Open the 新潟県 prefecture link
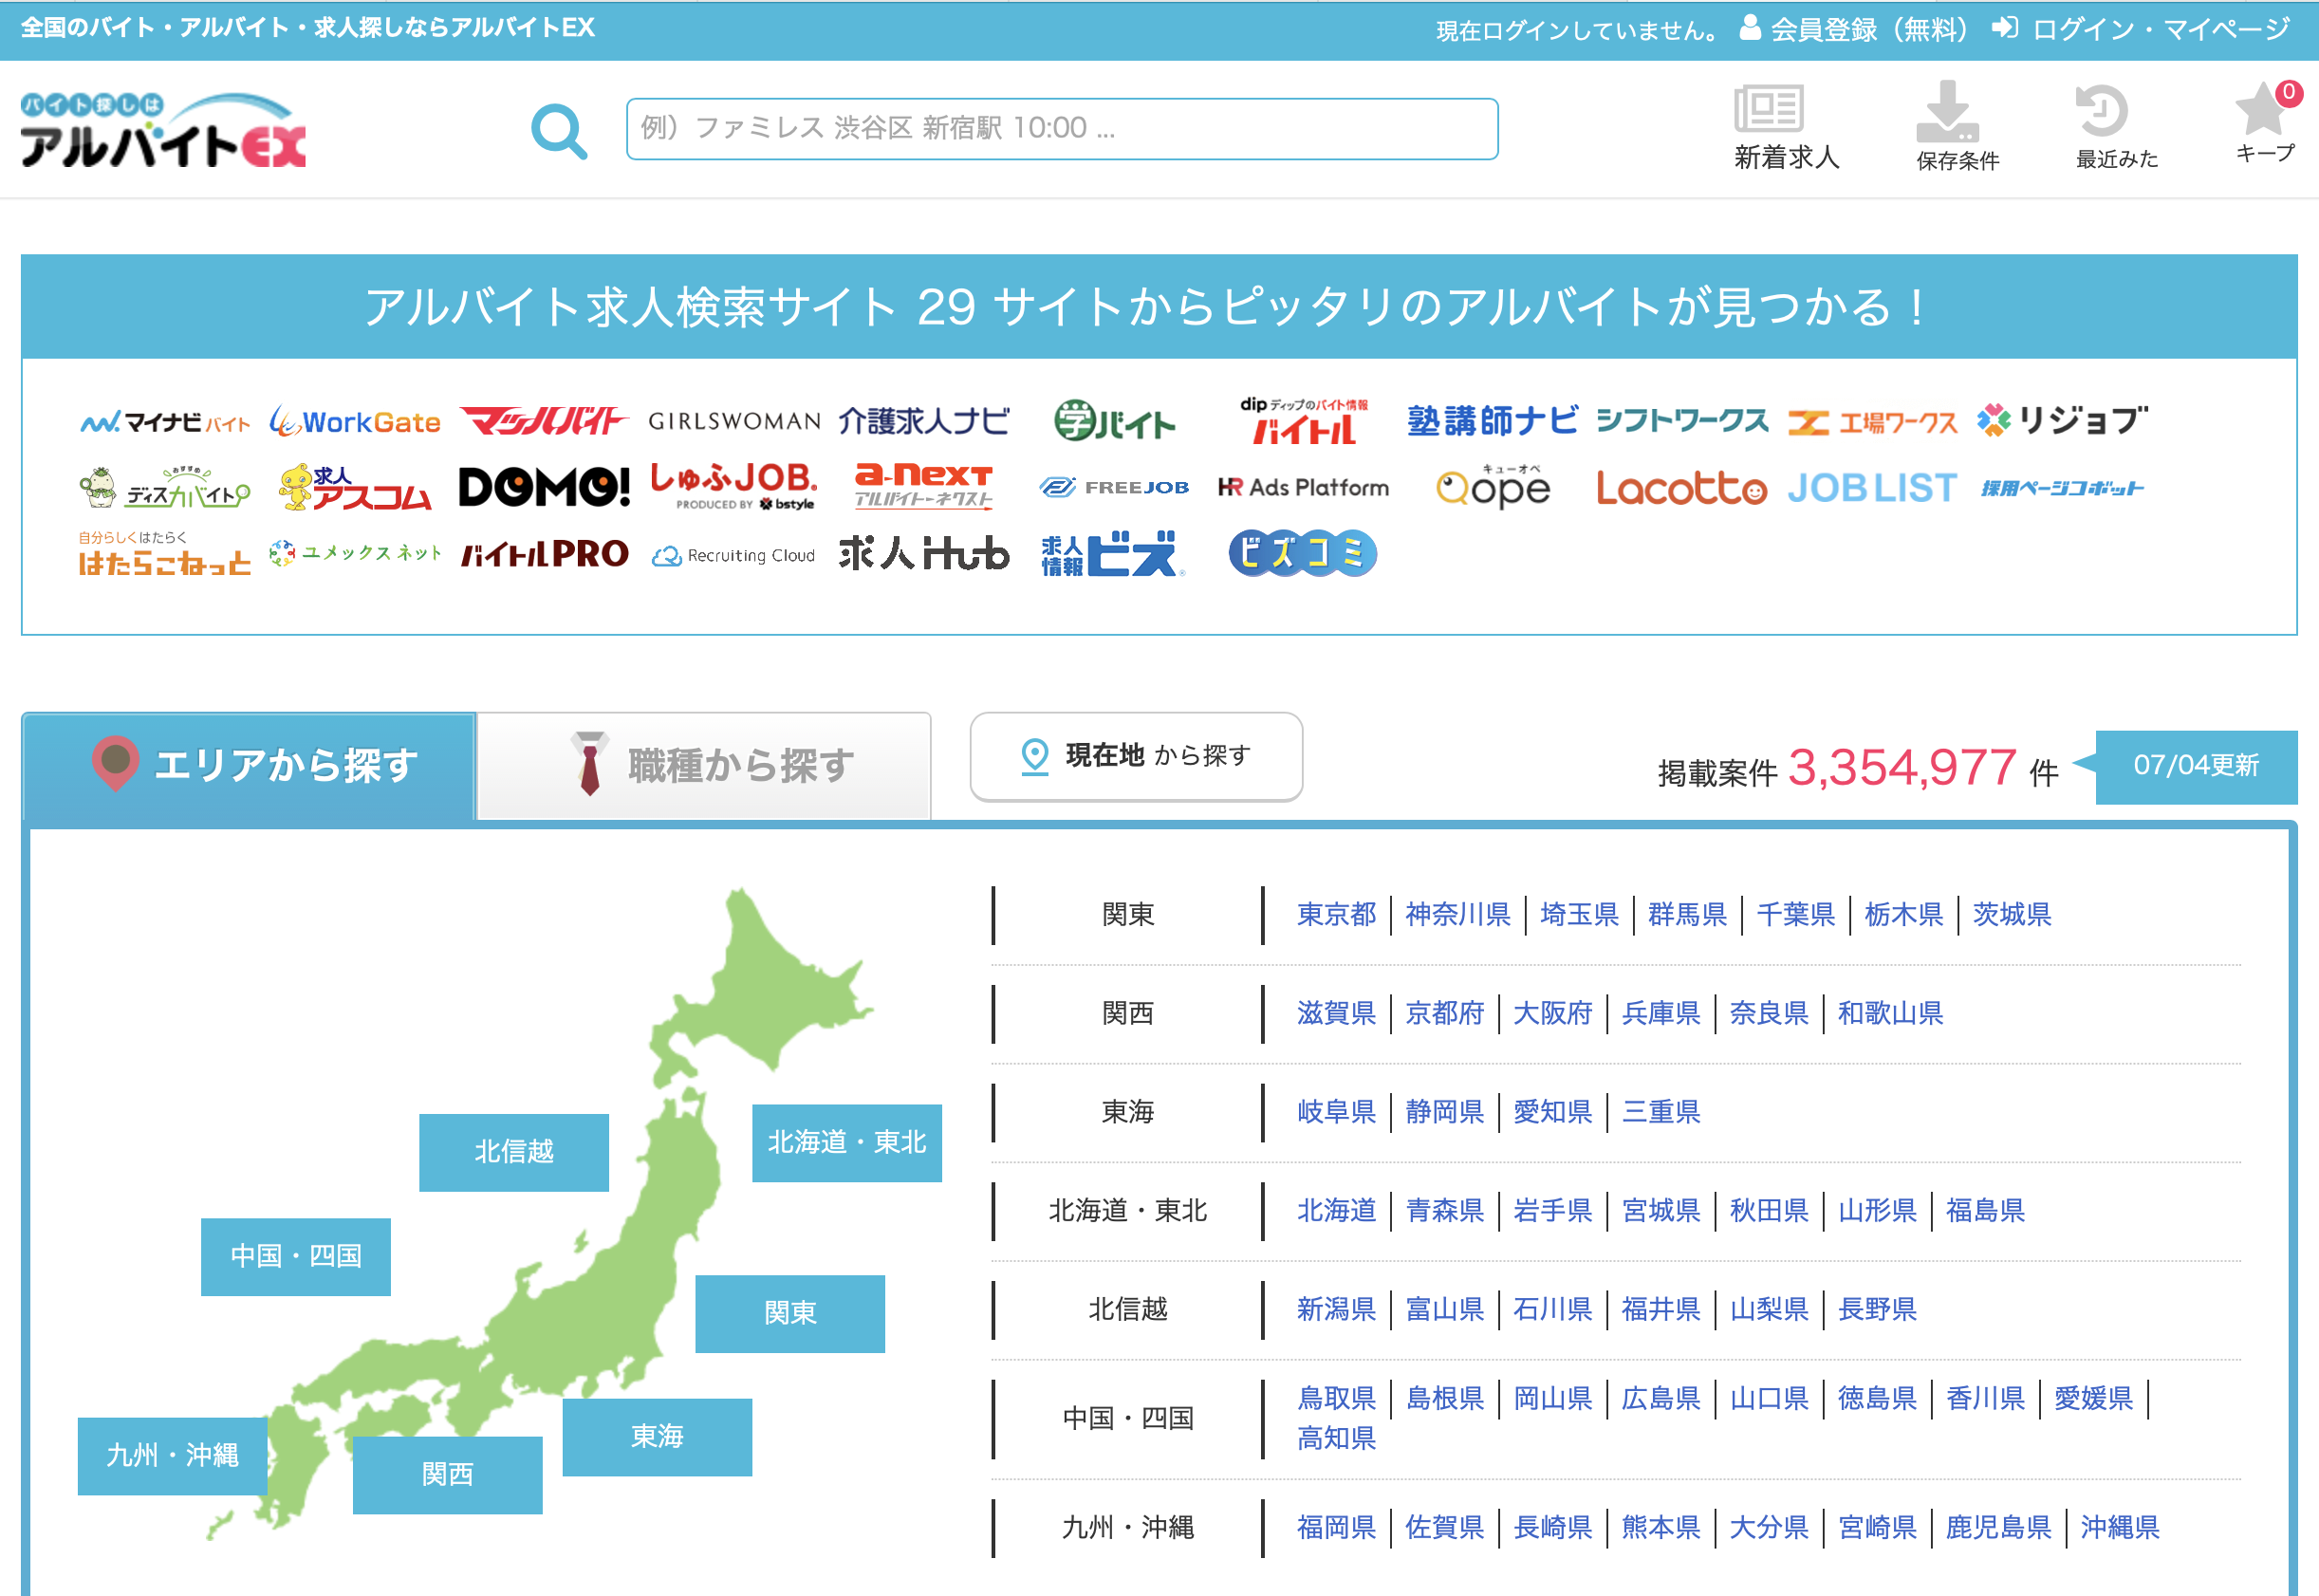The image size is (2319, 1596). 1336,1310
